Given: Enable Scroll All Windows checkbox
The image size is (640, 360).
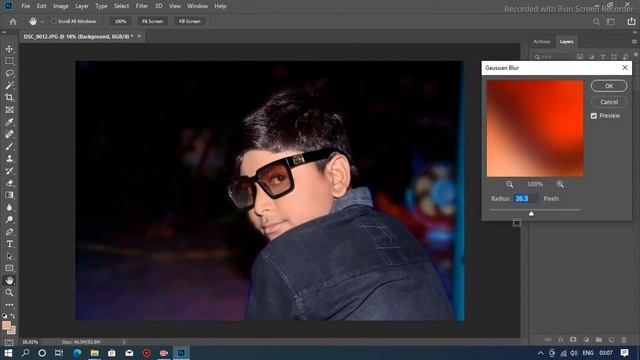Looking at the screenshot, I should [54, 21].
